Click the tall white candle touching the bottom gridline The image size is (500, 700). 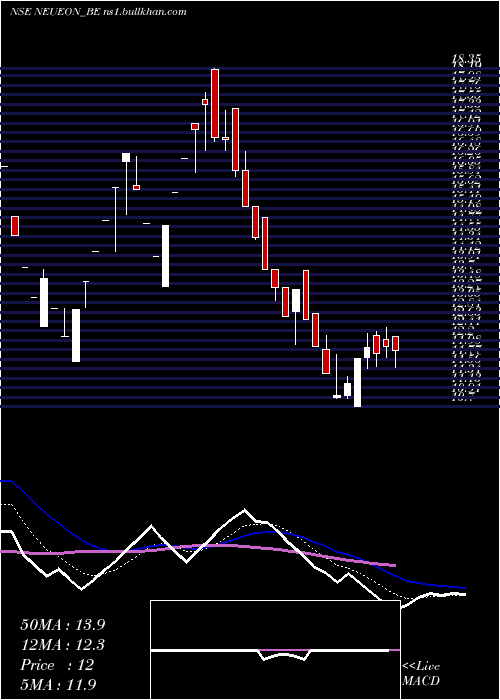pyautogui.click(x=358, y=382)
